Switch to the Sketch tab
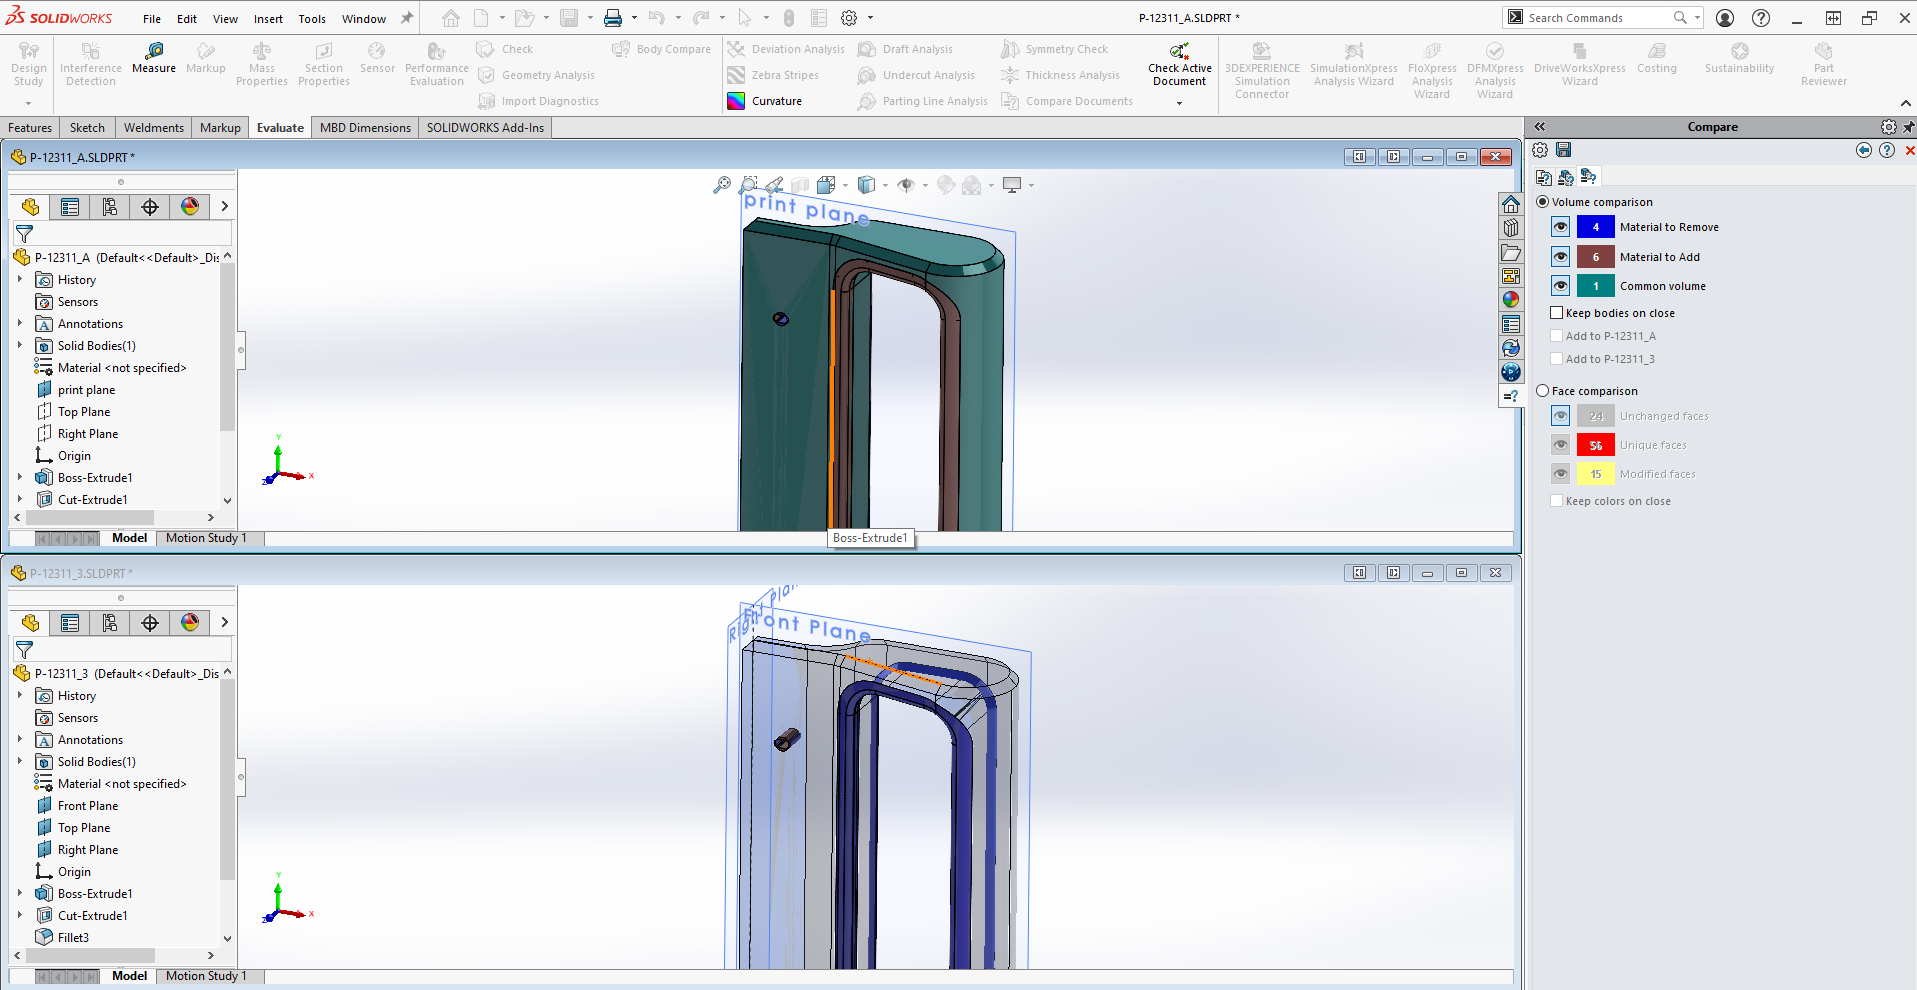 (x=87, y=128)
